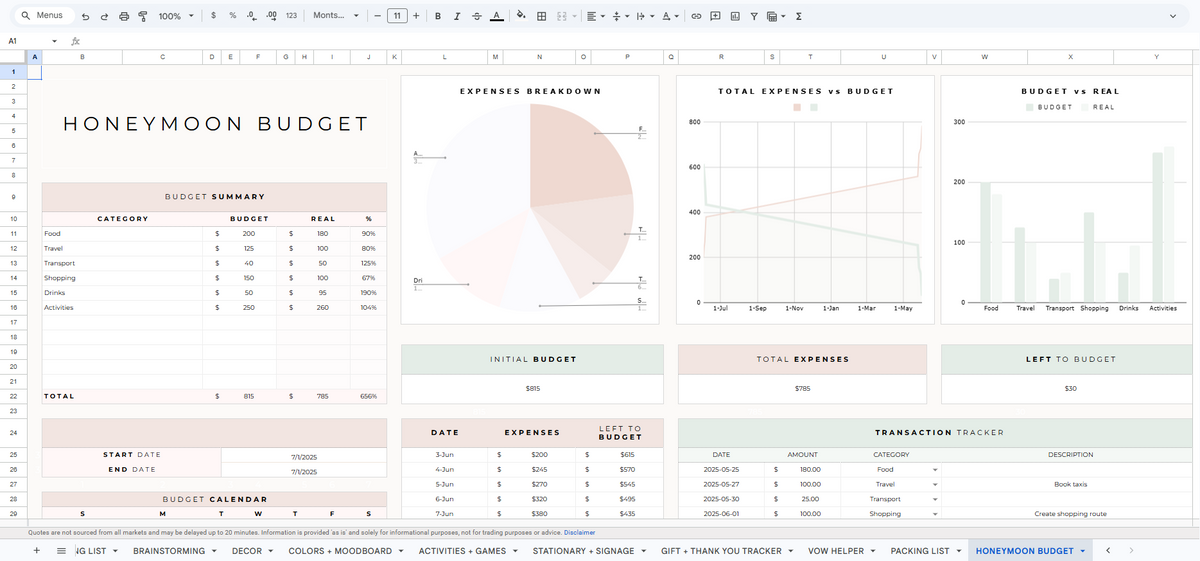The height and width of the screenshot is (561, 1200).
Task: Click the Insert chart icon
Action: (735, 16)
